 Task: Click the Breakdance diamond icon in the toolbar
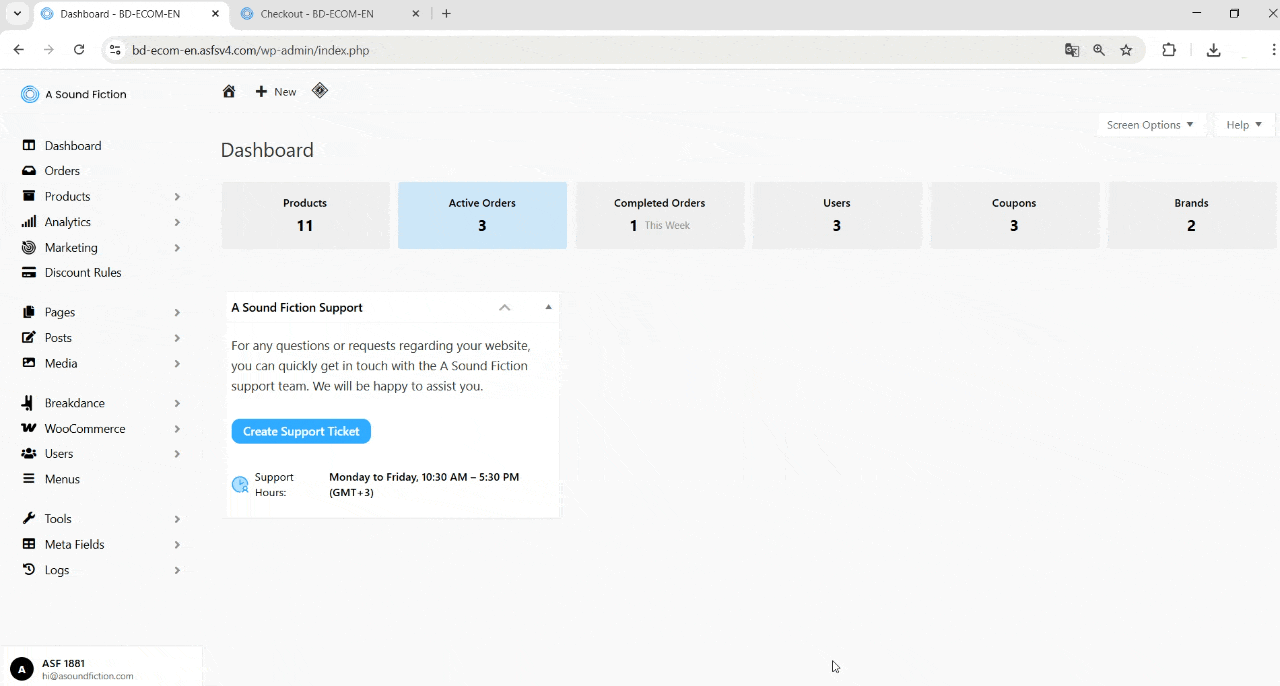click(319, 90)
